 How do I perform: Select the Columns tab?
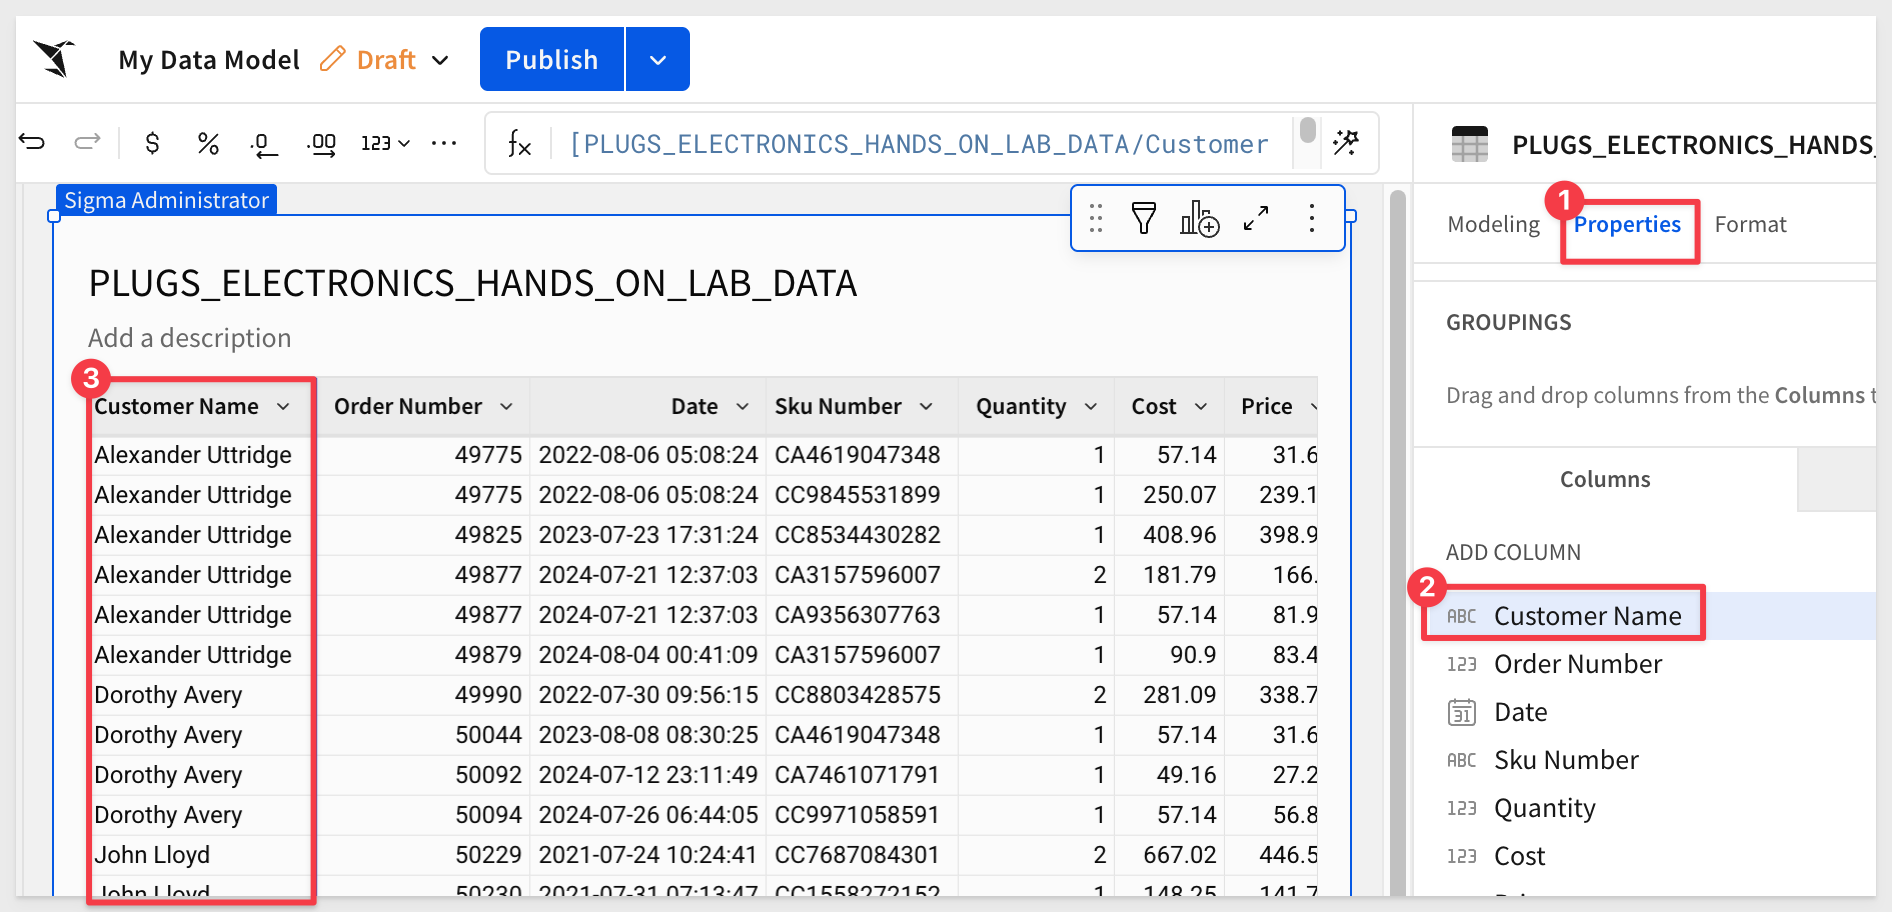[1605, 479]
